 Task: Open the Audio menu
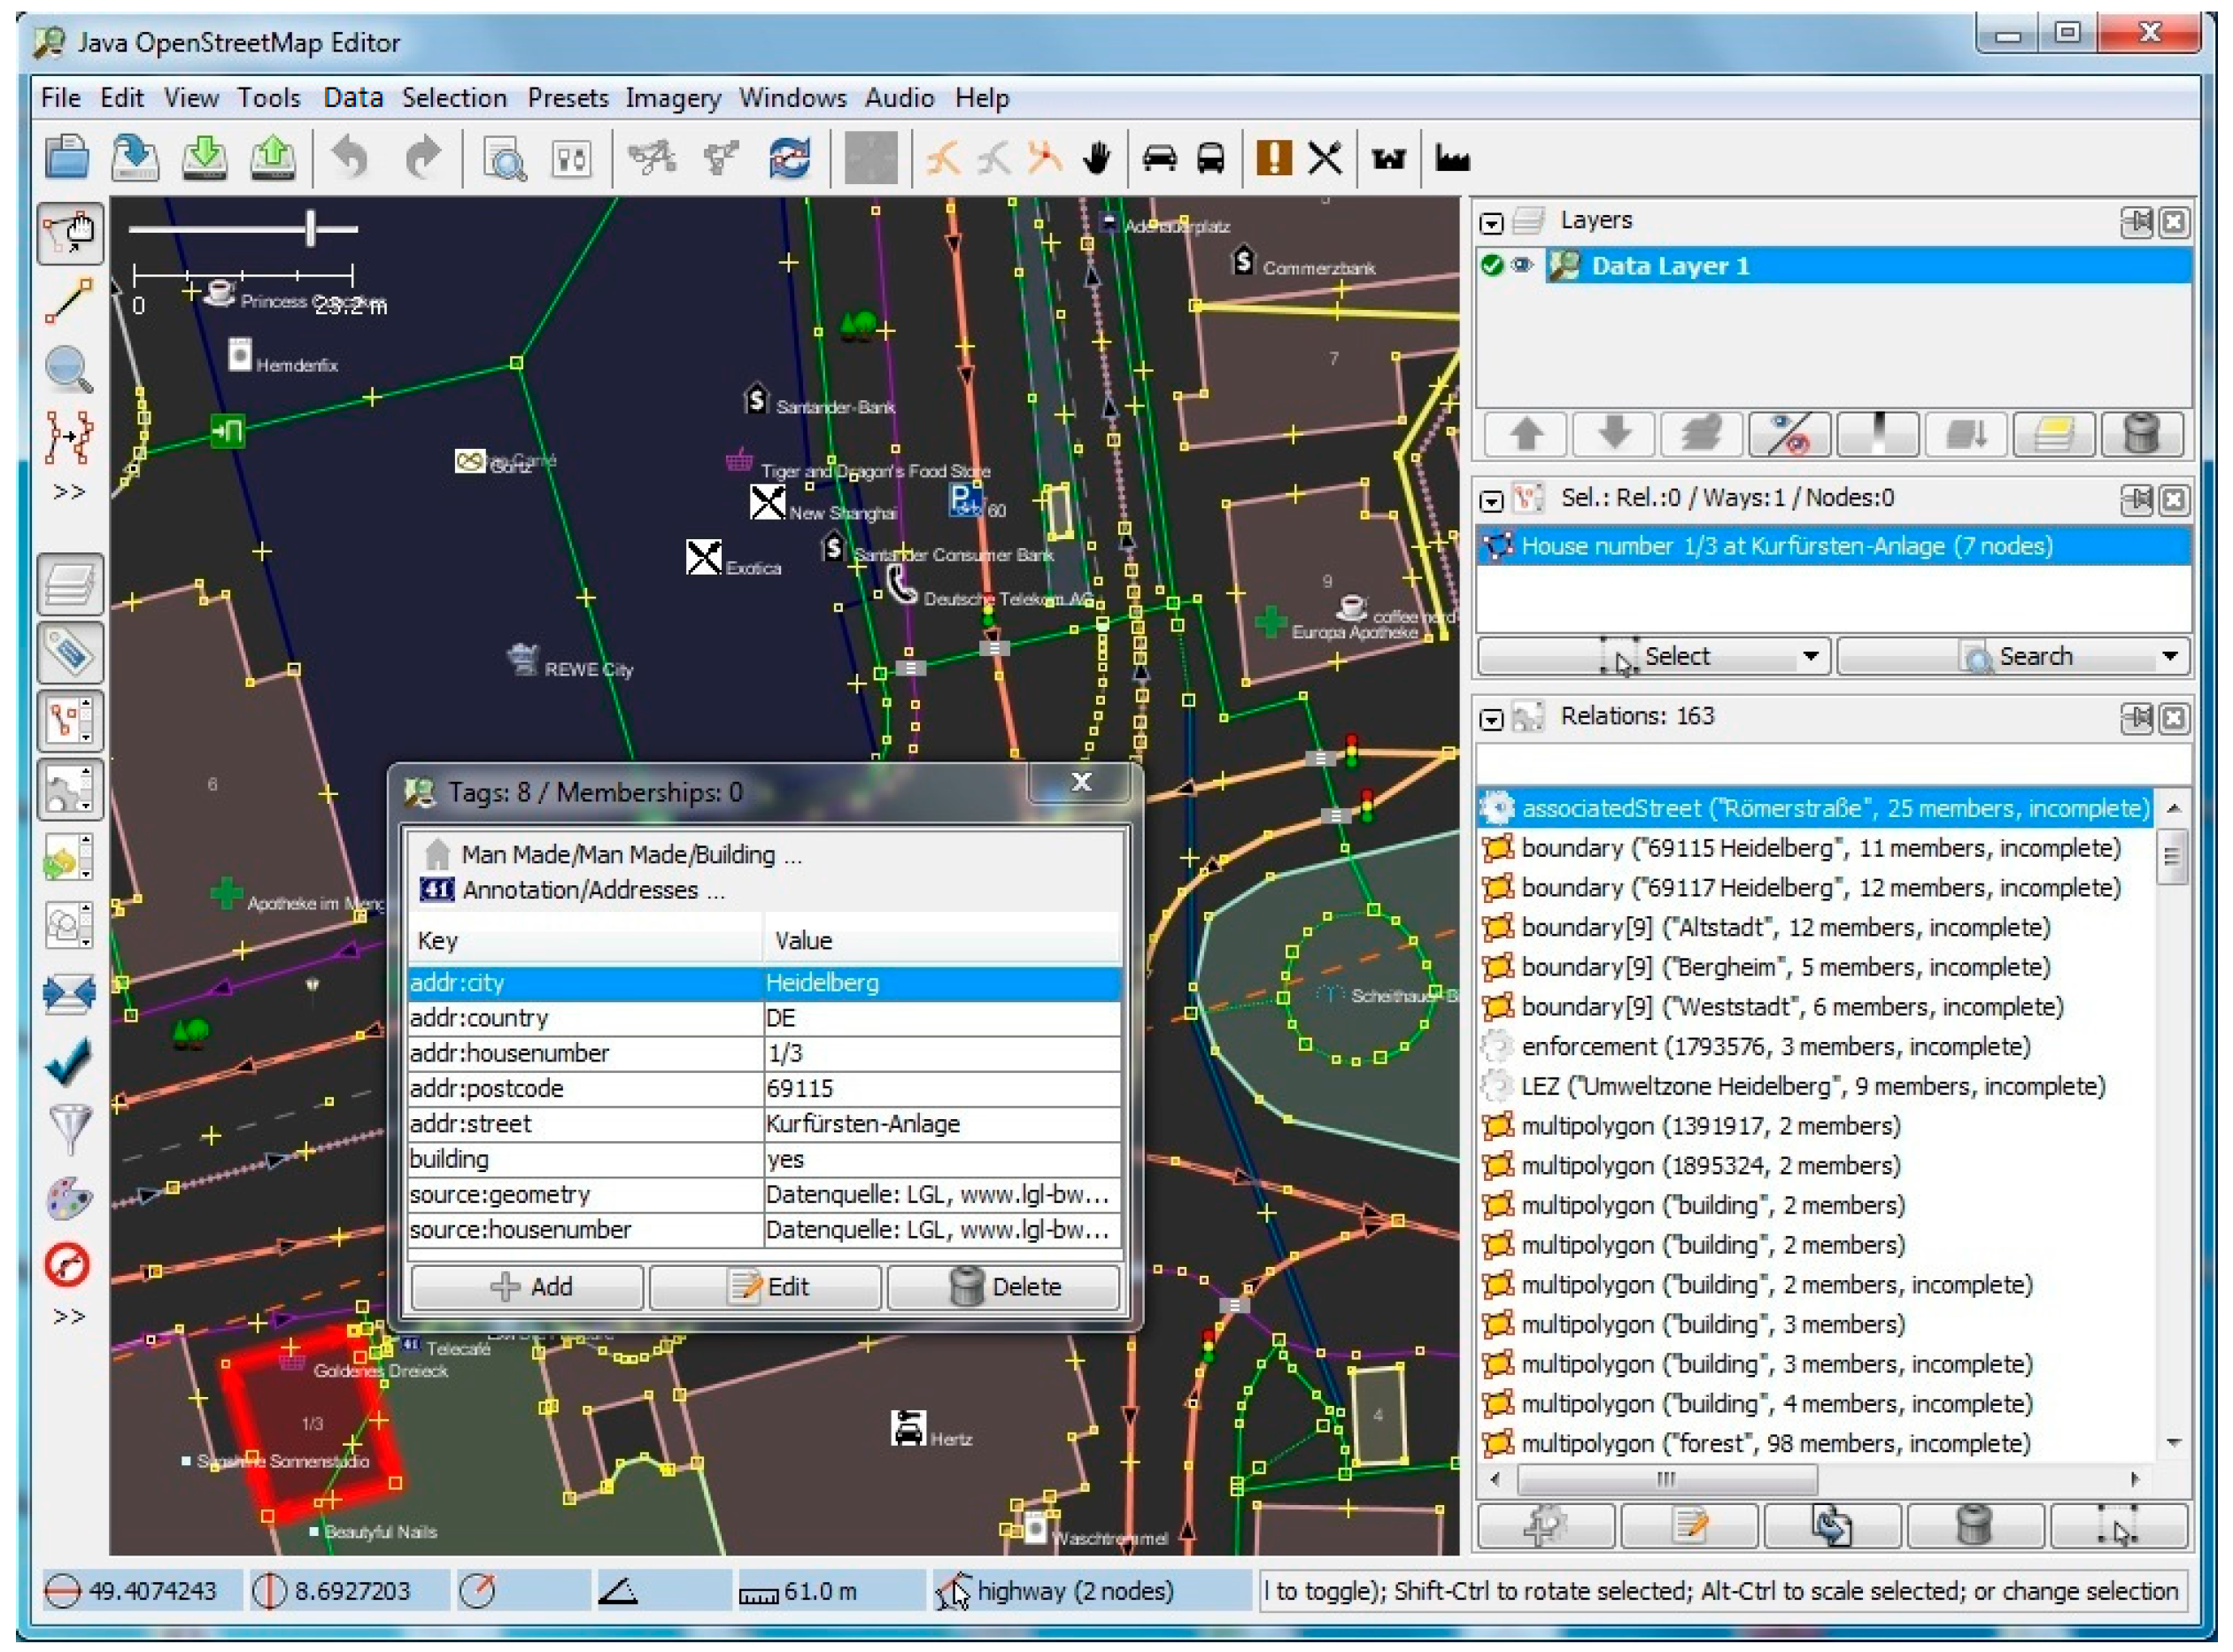[899, 98]
